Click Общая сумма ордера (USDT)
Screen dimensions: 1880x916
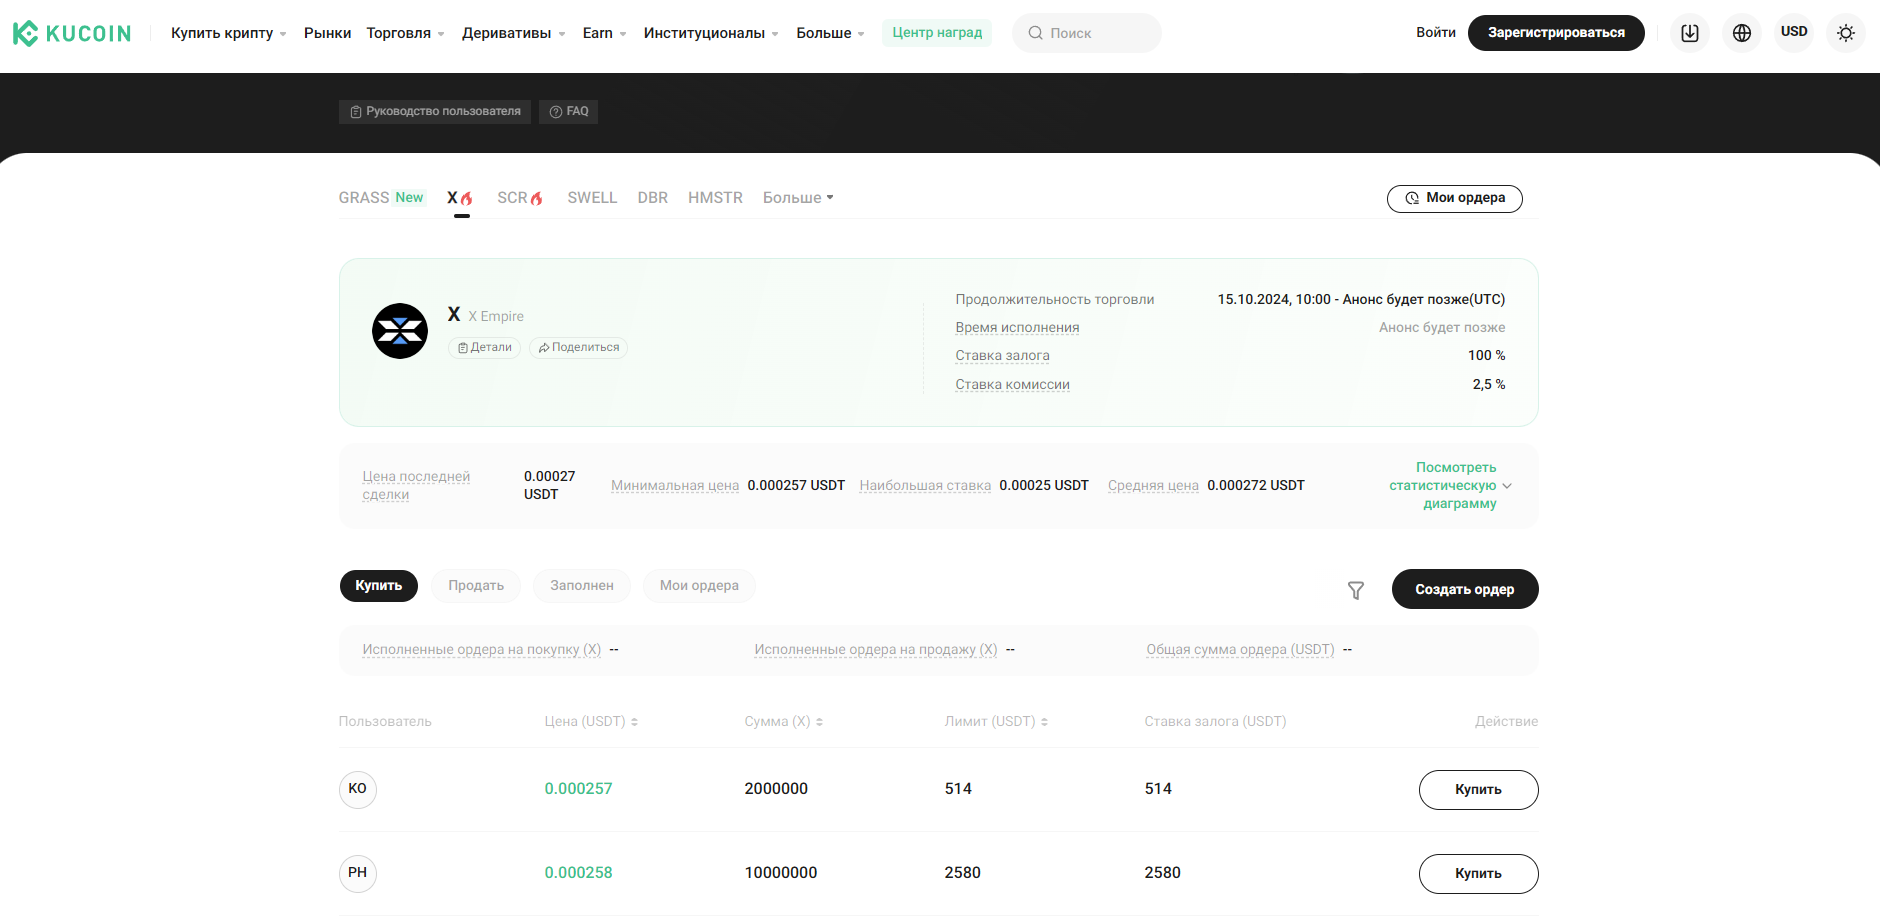pos(1240,650)
